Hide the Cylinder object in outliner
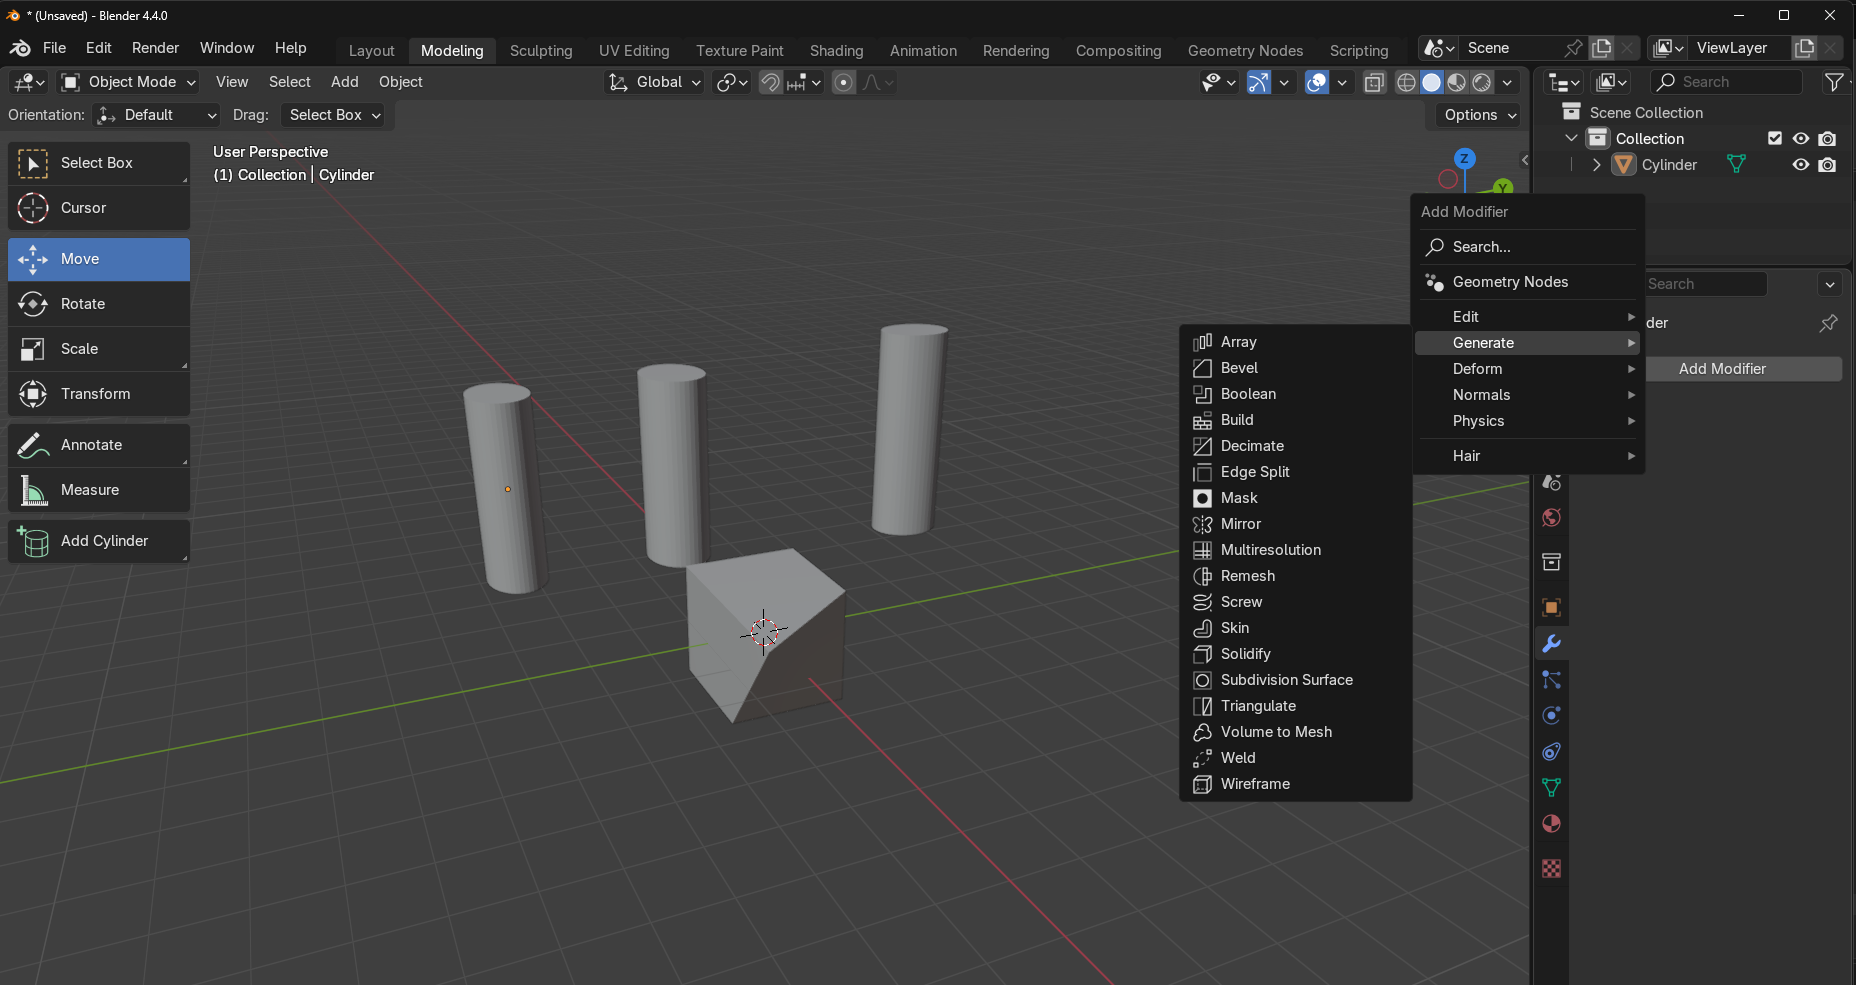Viewport: 1856px width, 985px height. (1800, 165)
